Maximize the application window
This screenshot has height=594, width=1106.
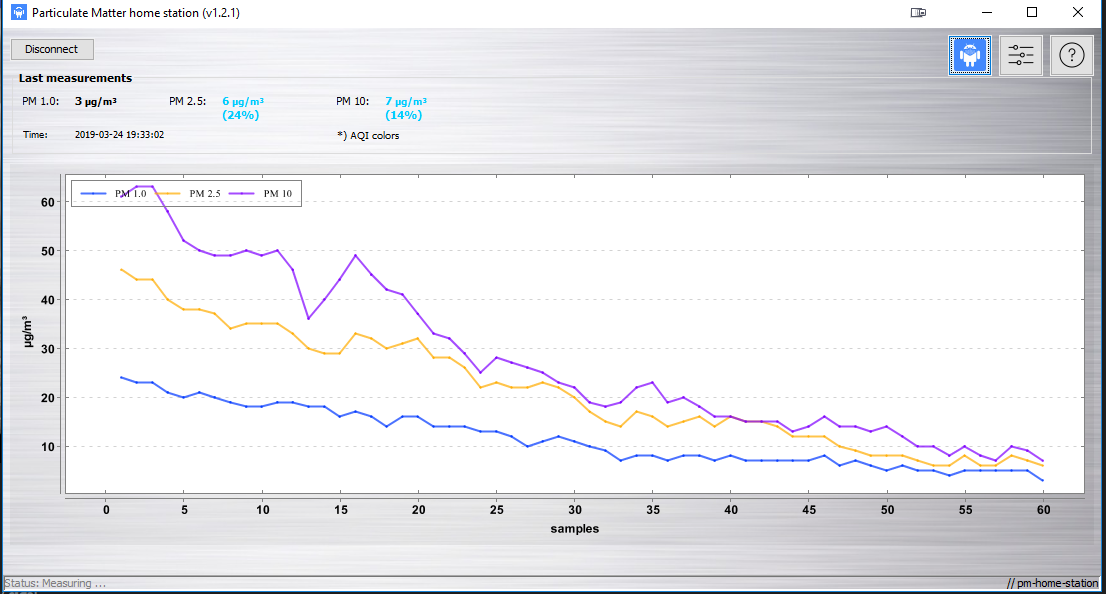pyautogui.click(x=1032, y=13)
